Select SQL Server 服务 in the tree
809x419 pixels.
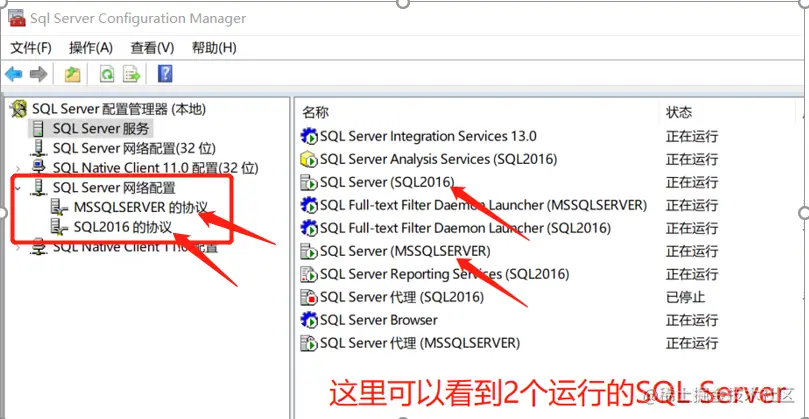click(x=101, y=128)
